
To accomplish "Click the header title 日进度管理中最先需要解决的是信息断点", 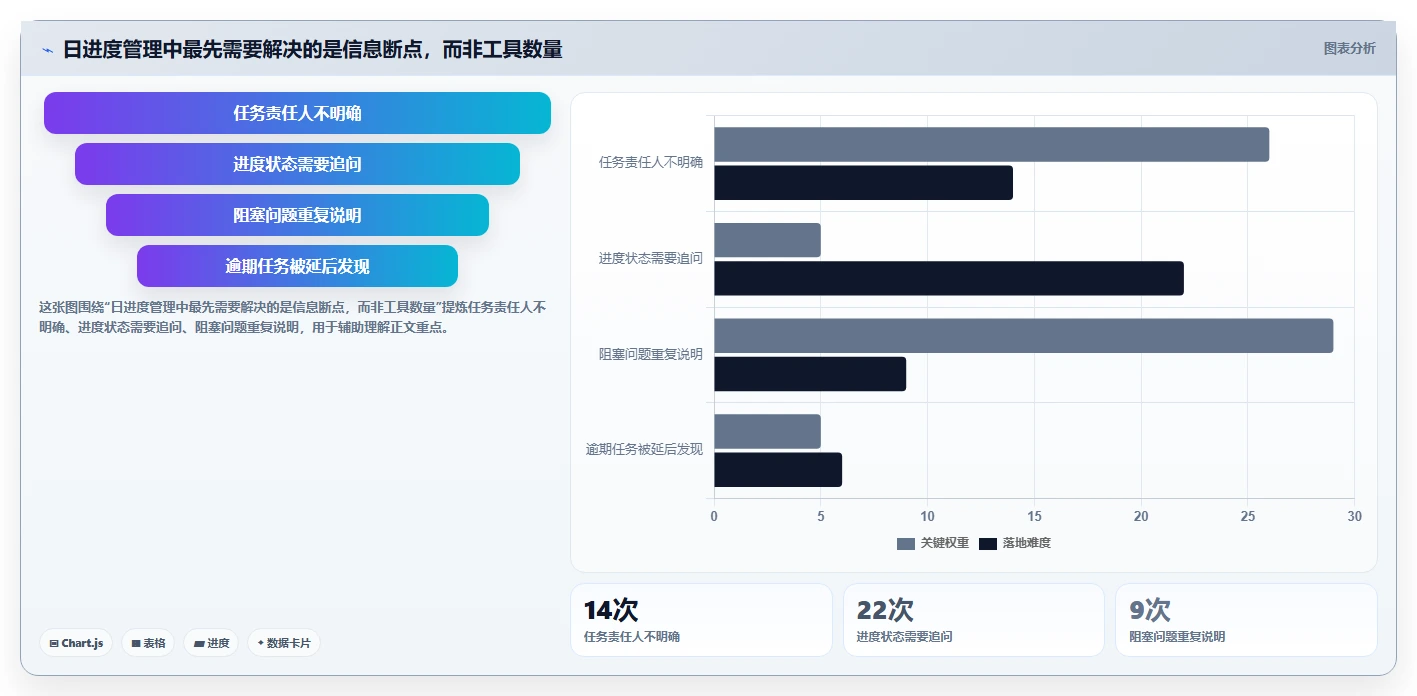I will point(313,49).
